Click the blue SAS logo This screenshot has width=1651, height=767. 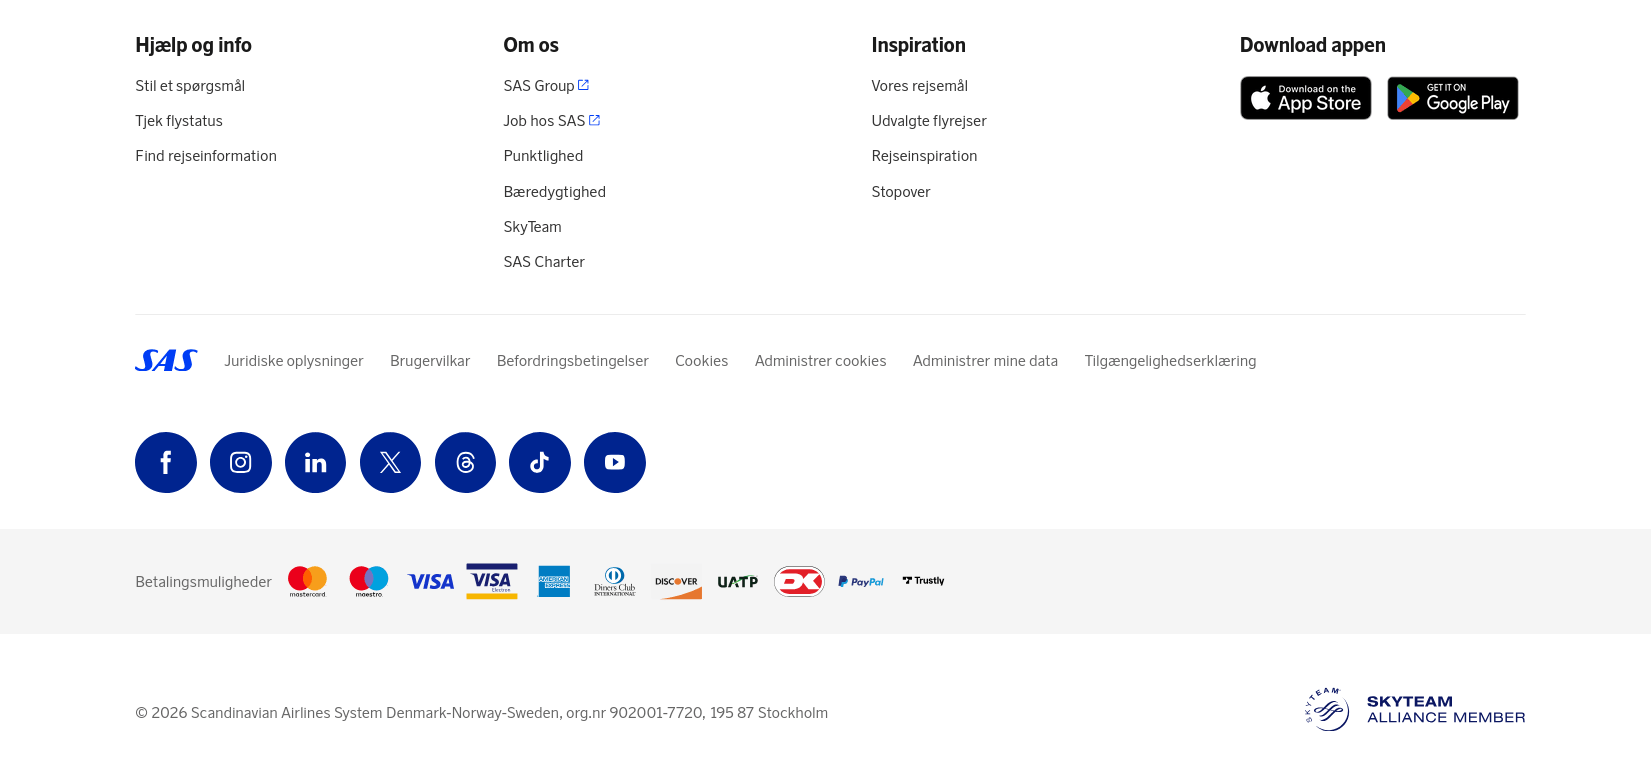point(166,360)
